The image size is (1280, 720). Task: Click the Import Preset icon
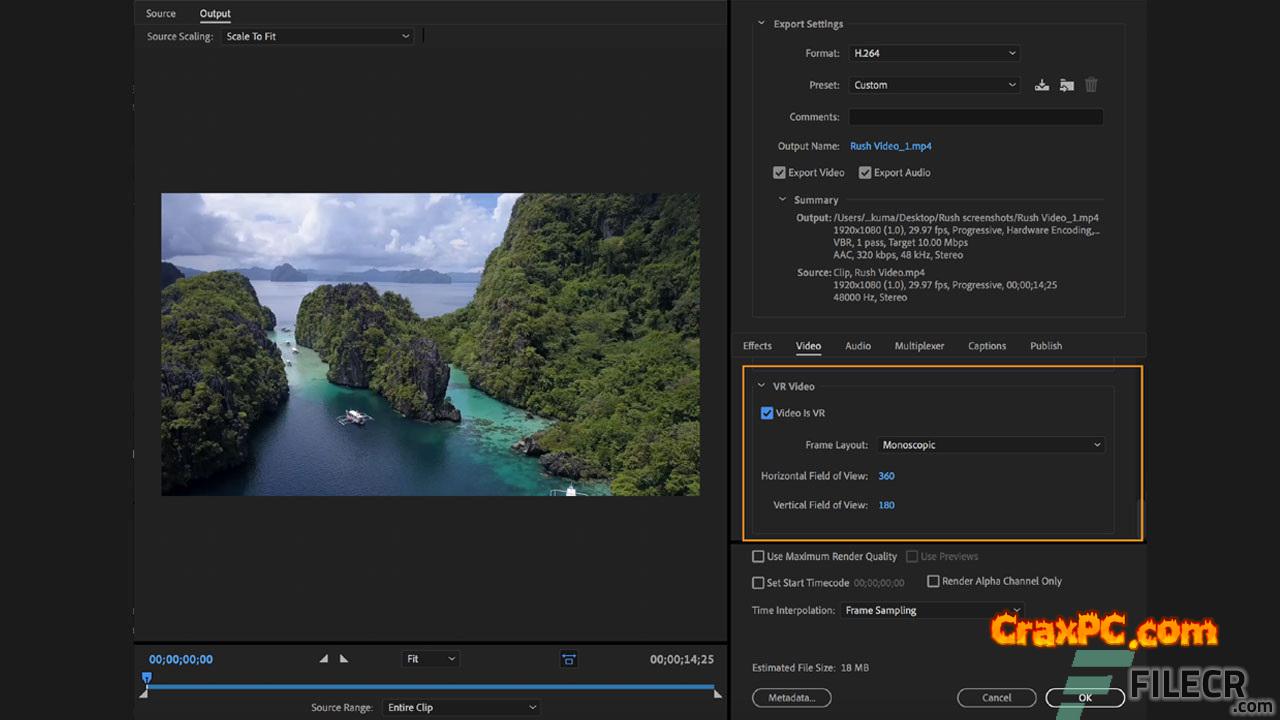pos(1066,85)
